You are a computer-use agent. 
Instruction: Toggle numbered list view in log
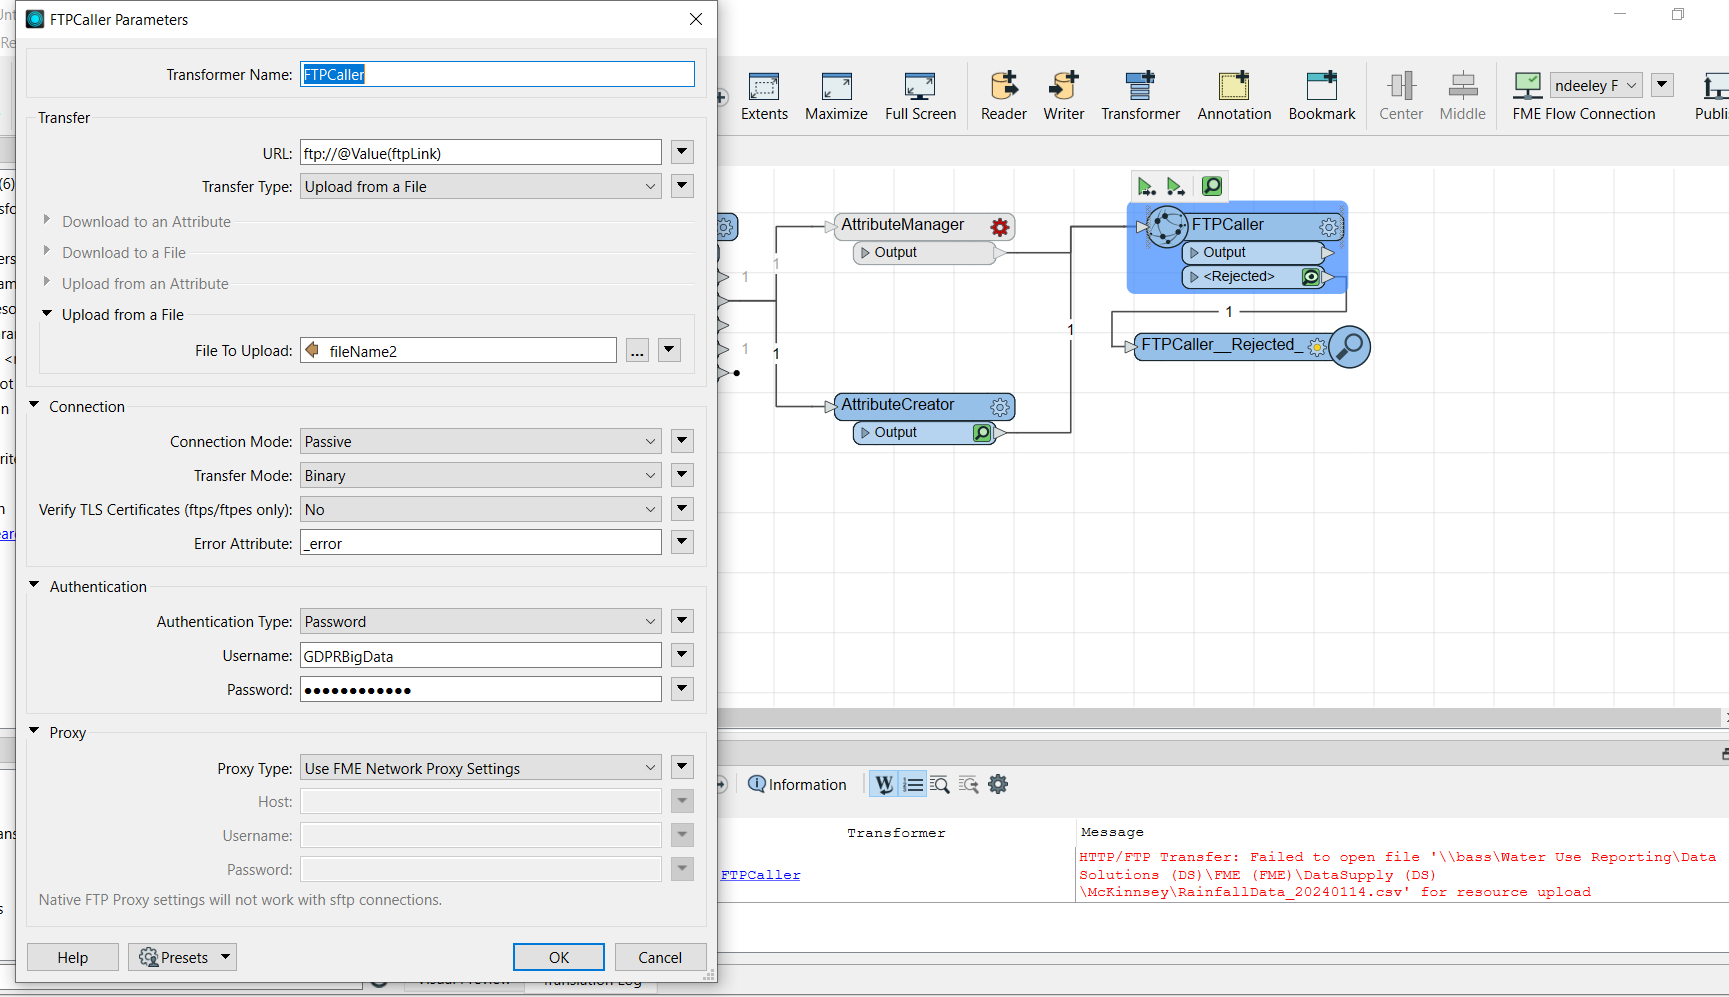tap(913, 785)
